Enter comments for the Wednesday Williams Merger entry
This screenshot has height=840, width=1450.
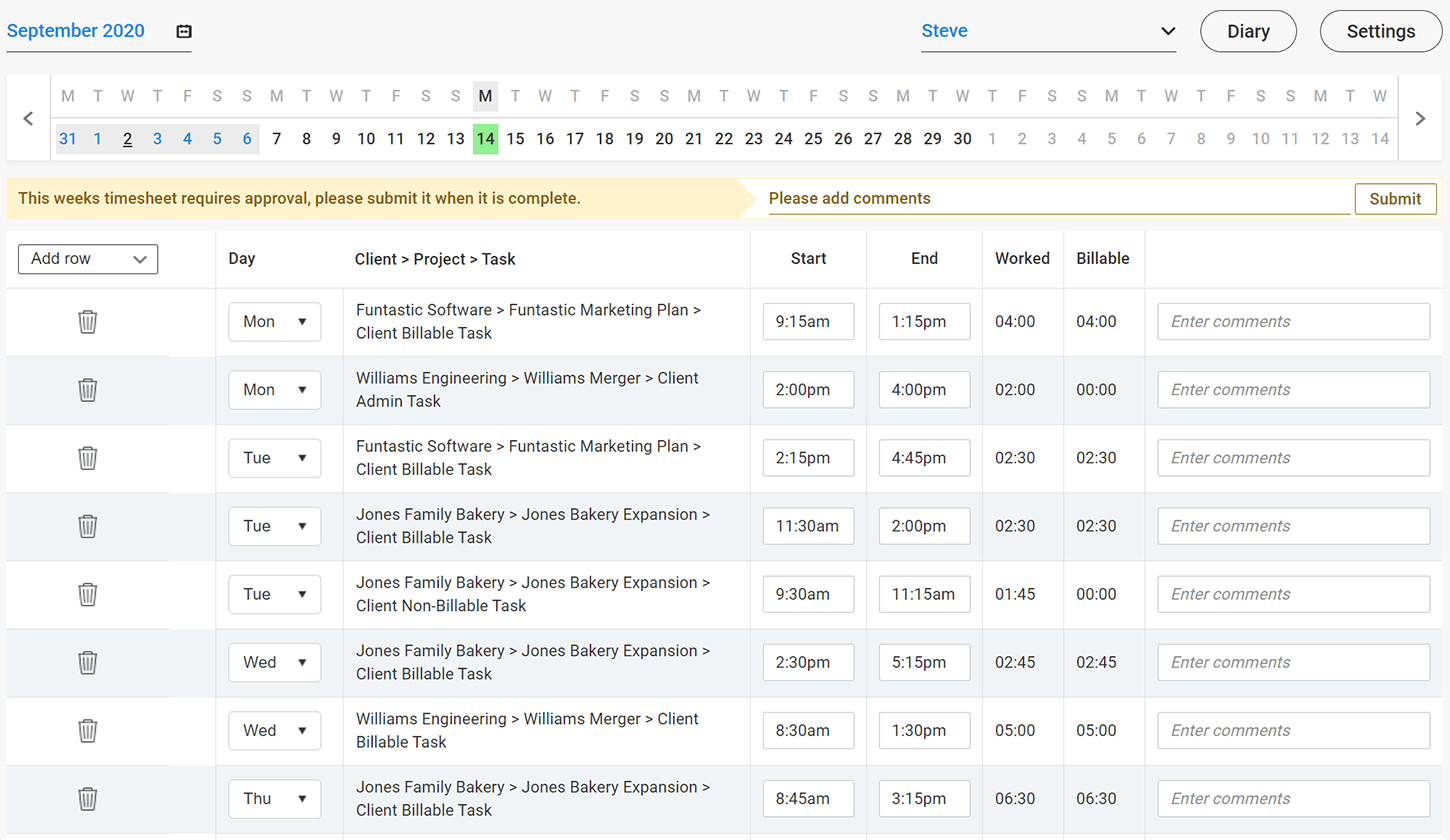pos(1292,730)
